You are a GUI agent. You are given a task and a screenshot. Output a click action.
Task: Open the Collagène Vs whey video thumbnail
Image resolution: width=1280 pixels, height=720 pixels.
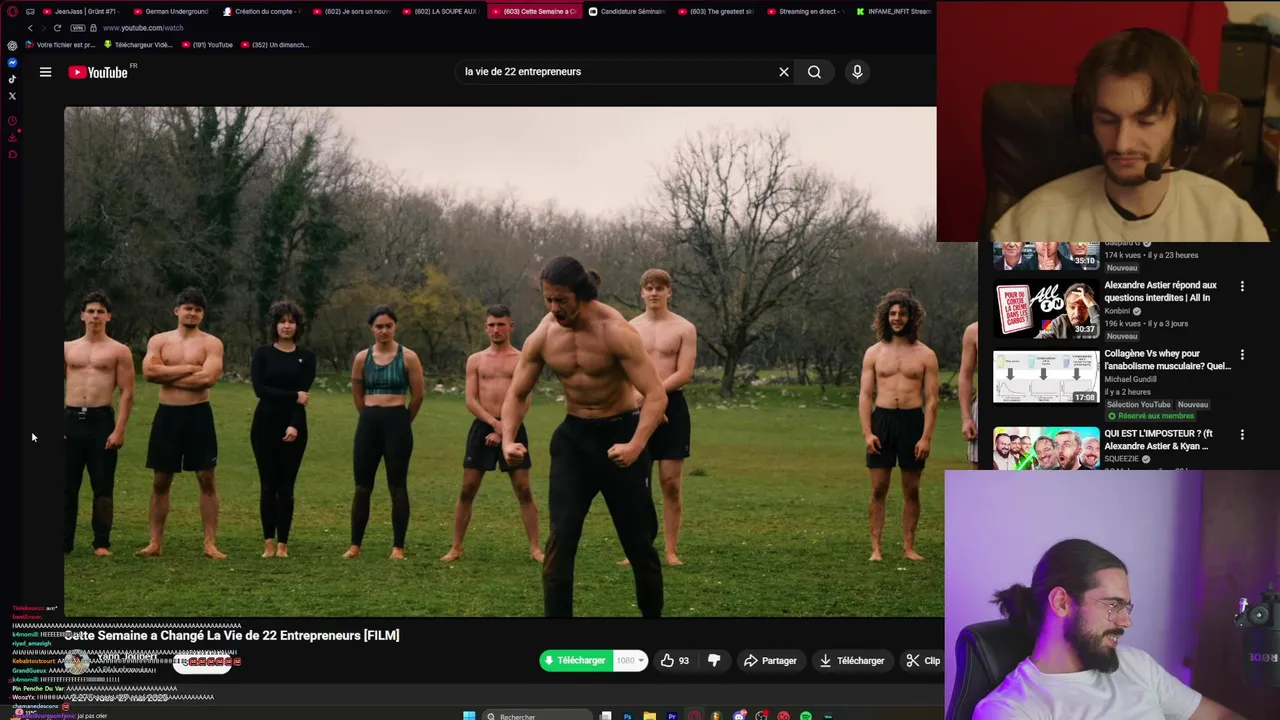(1046, 376)
